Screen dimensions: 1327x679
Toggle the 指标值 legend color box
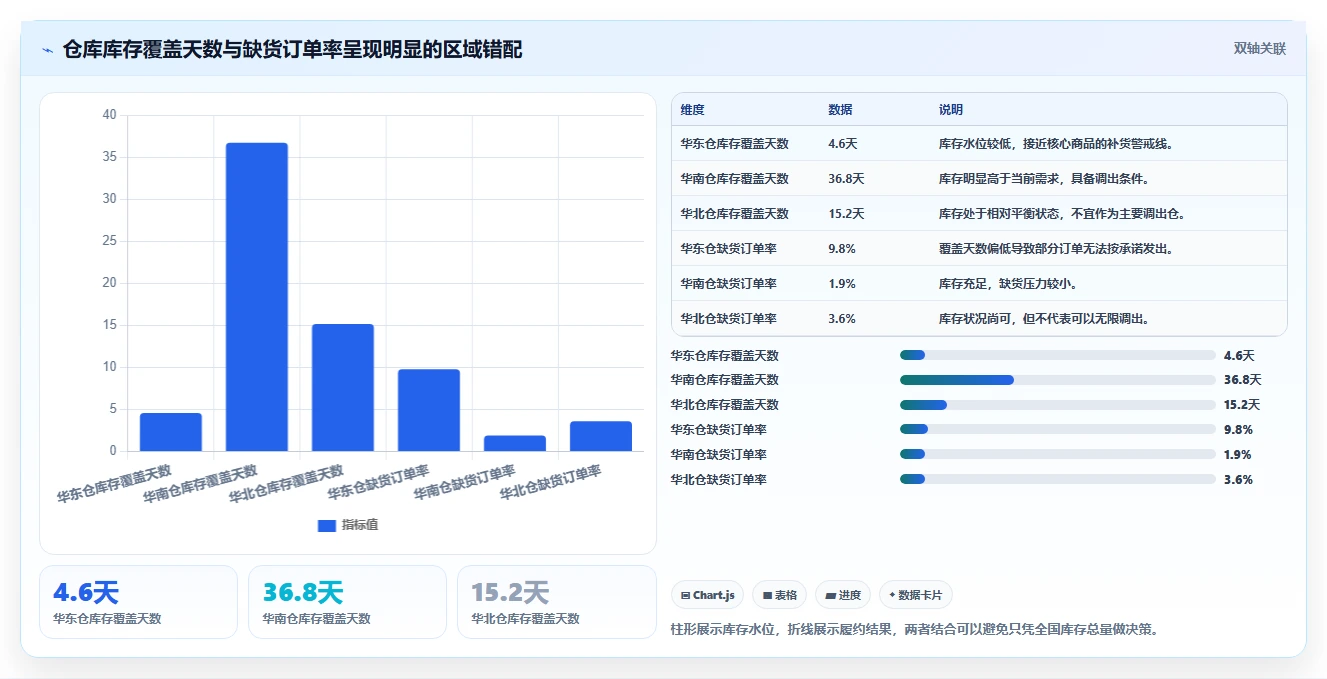[x=326, y=525]
